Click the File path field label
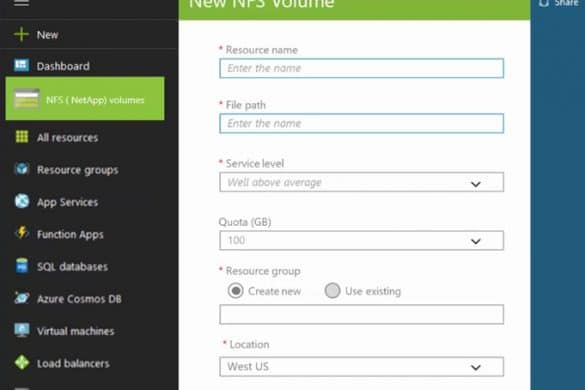585x390 pixels. pyautogui.click(x=245, y=105)
